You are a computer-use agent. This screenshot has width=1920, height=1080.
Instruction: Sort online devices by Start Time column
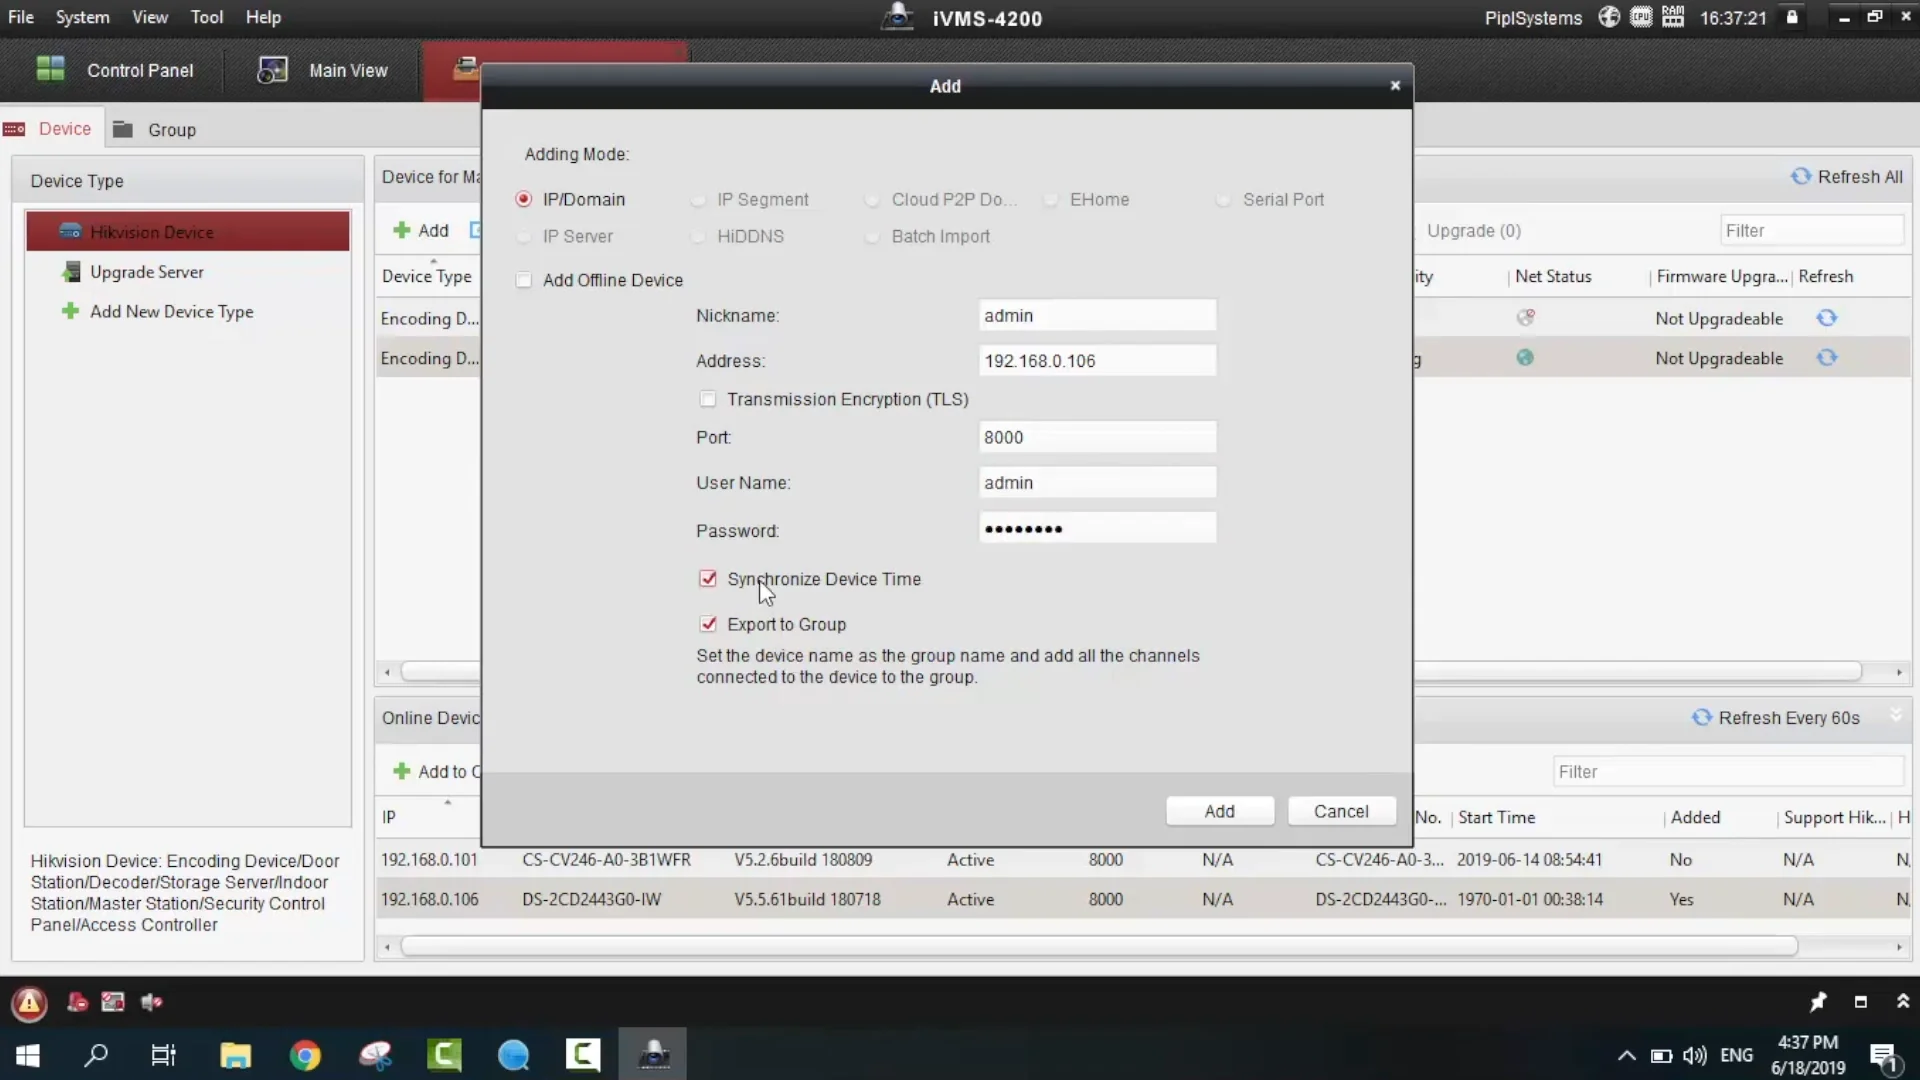pyautogui.click(x=1496, y=818)
